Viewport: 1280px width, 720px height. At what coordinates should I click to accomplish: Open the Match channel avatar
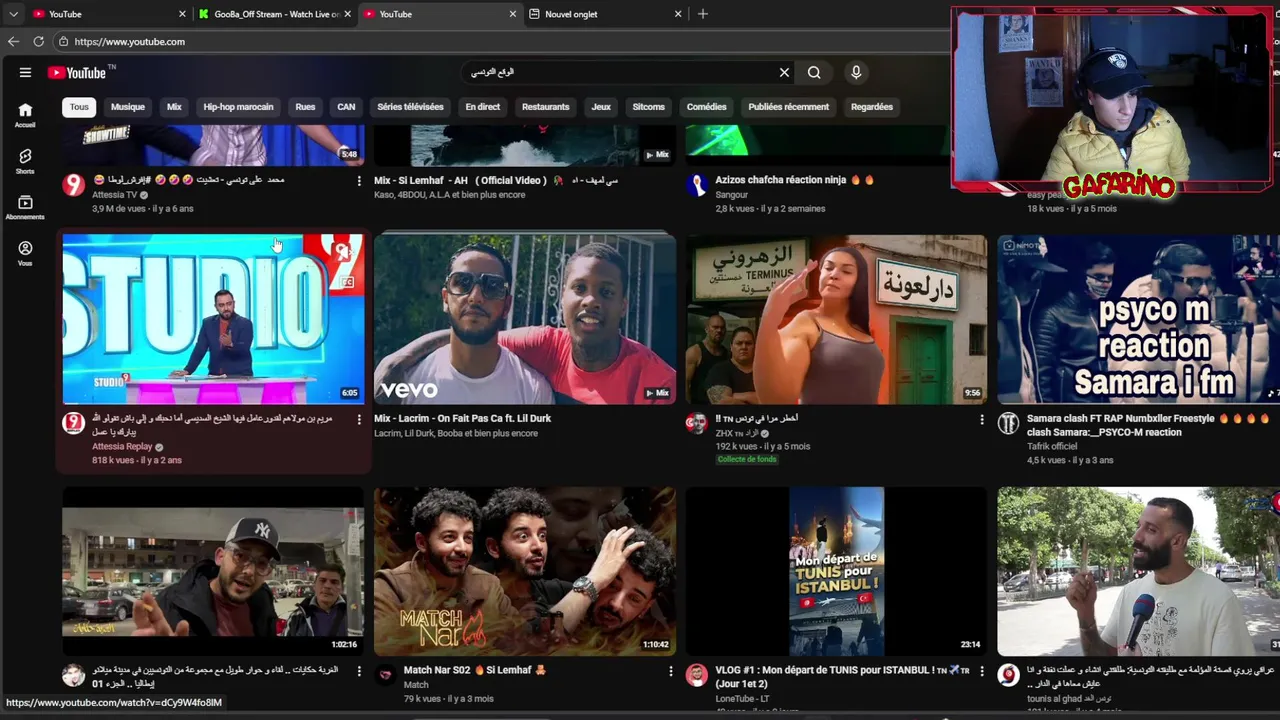click(385, 675)
